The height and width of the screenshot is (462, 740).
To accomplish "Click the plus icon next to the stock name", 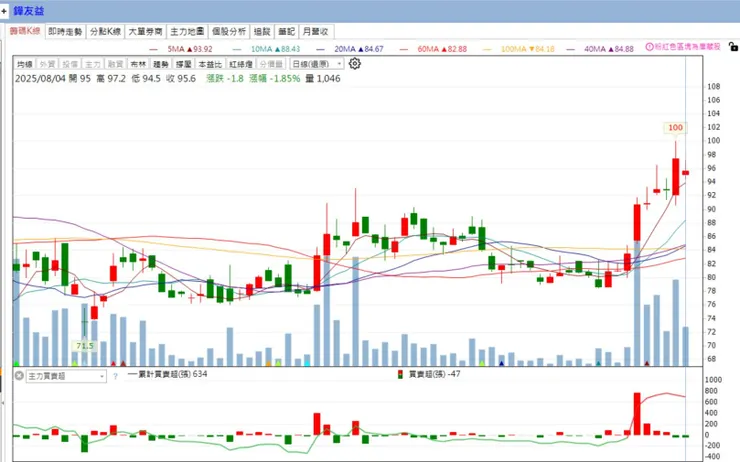I will click(x=4, y=10).
